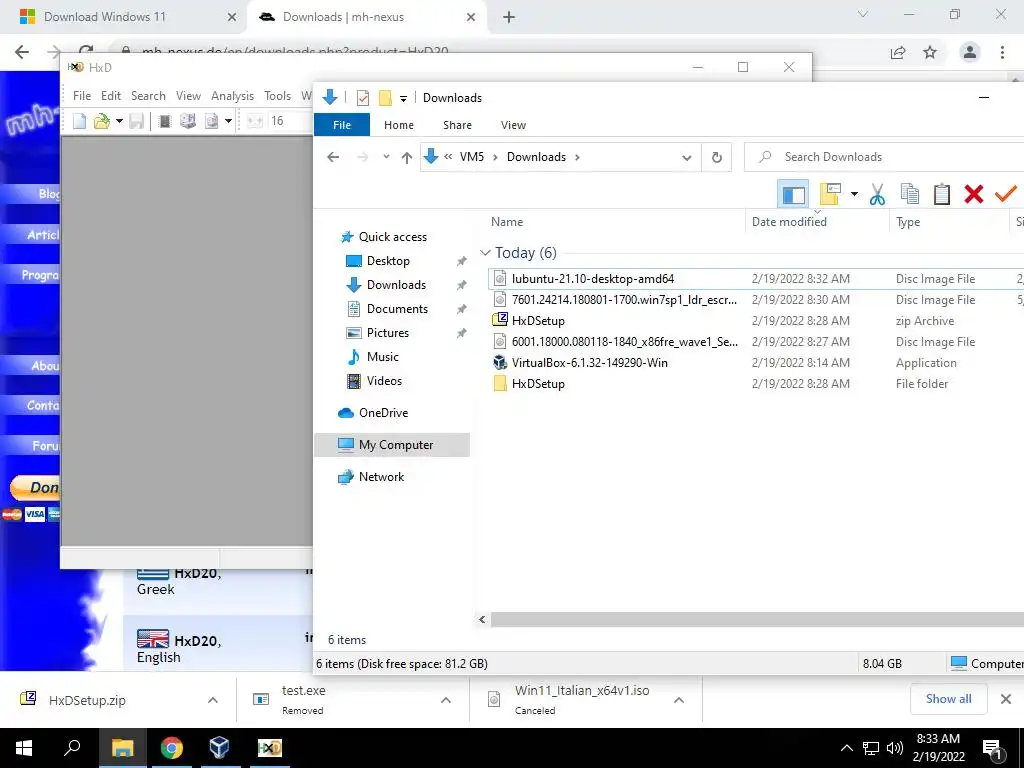Click Show all downloads button
The width and height of the screenshot is (1024, 768).
948,699
